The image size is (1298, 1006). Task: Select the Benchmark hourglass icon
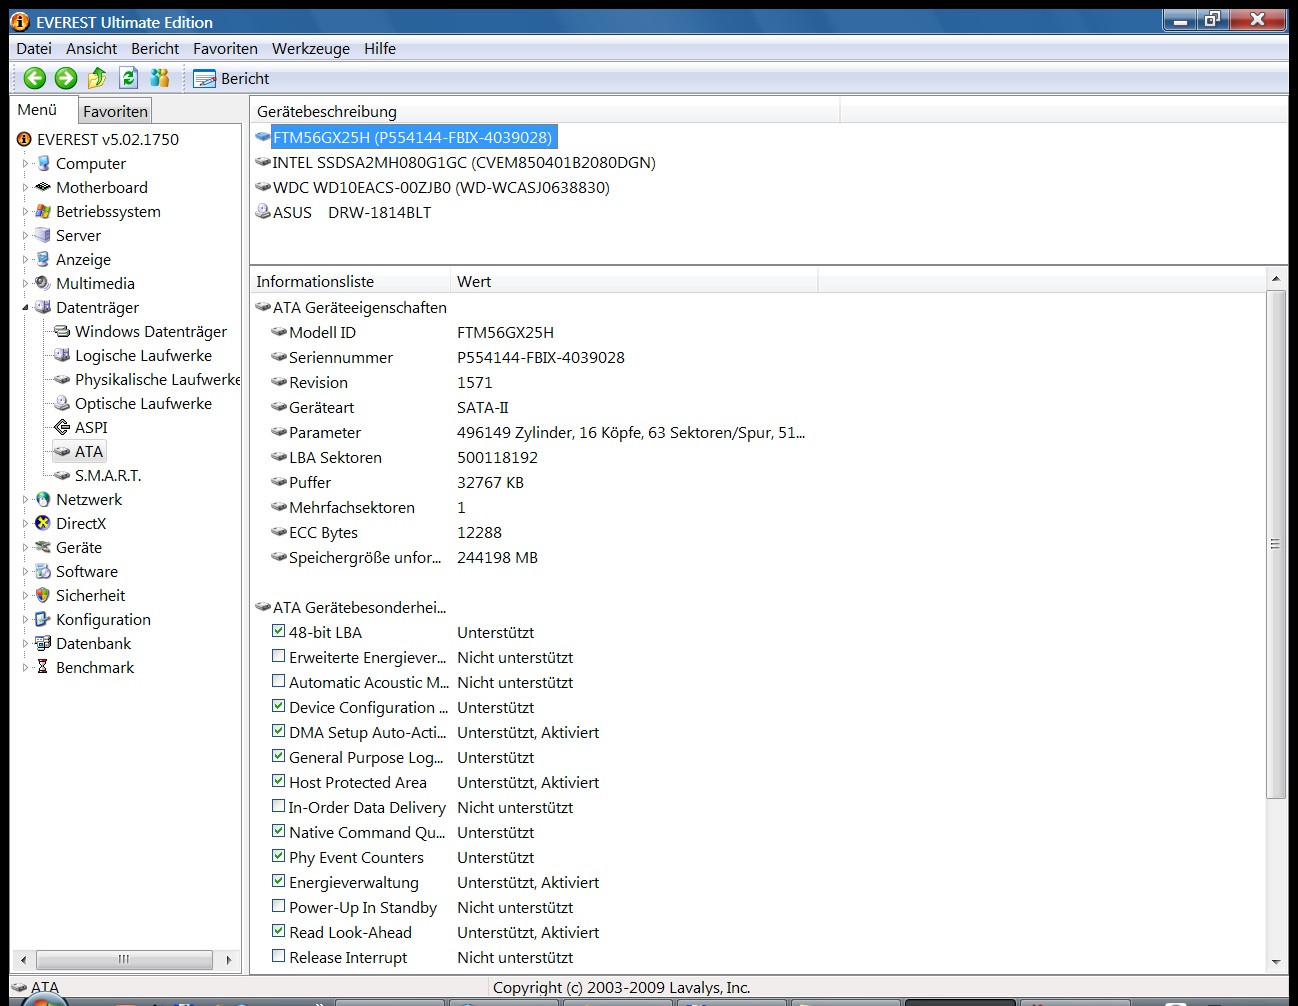point(43,667)
